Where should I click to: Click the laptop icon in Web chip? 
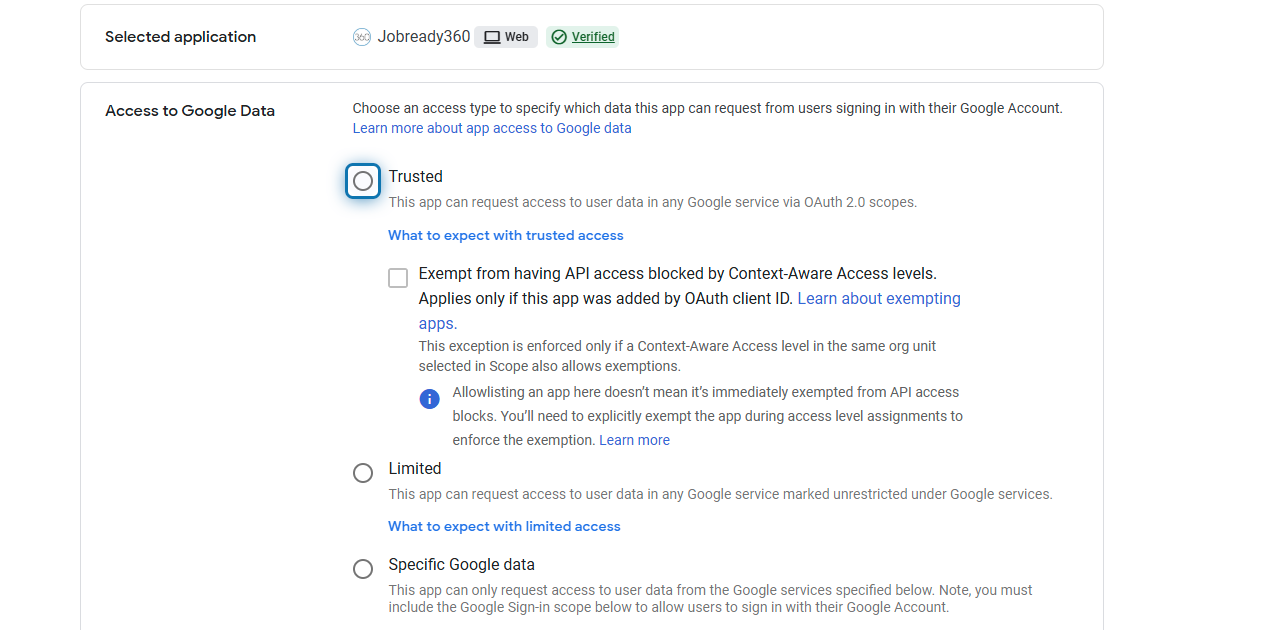pos(492,37)
